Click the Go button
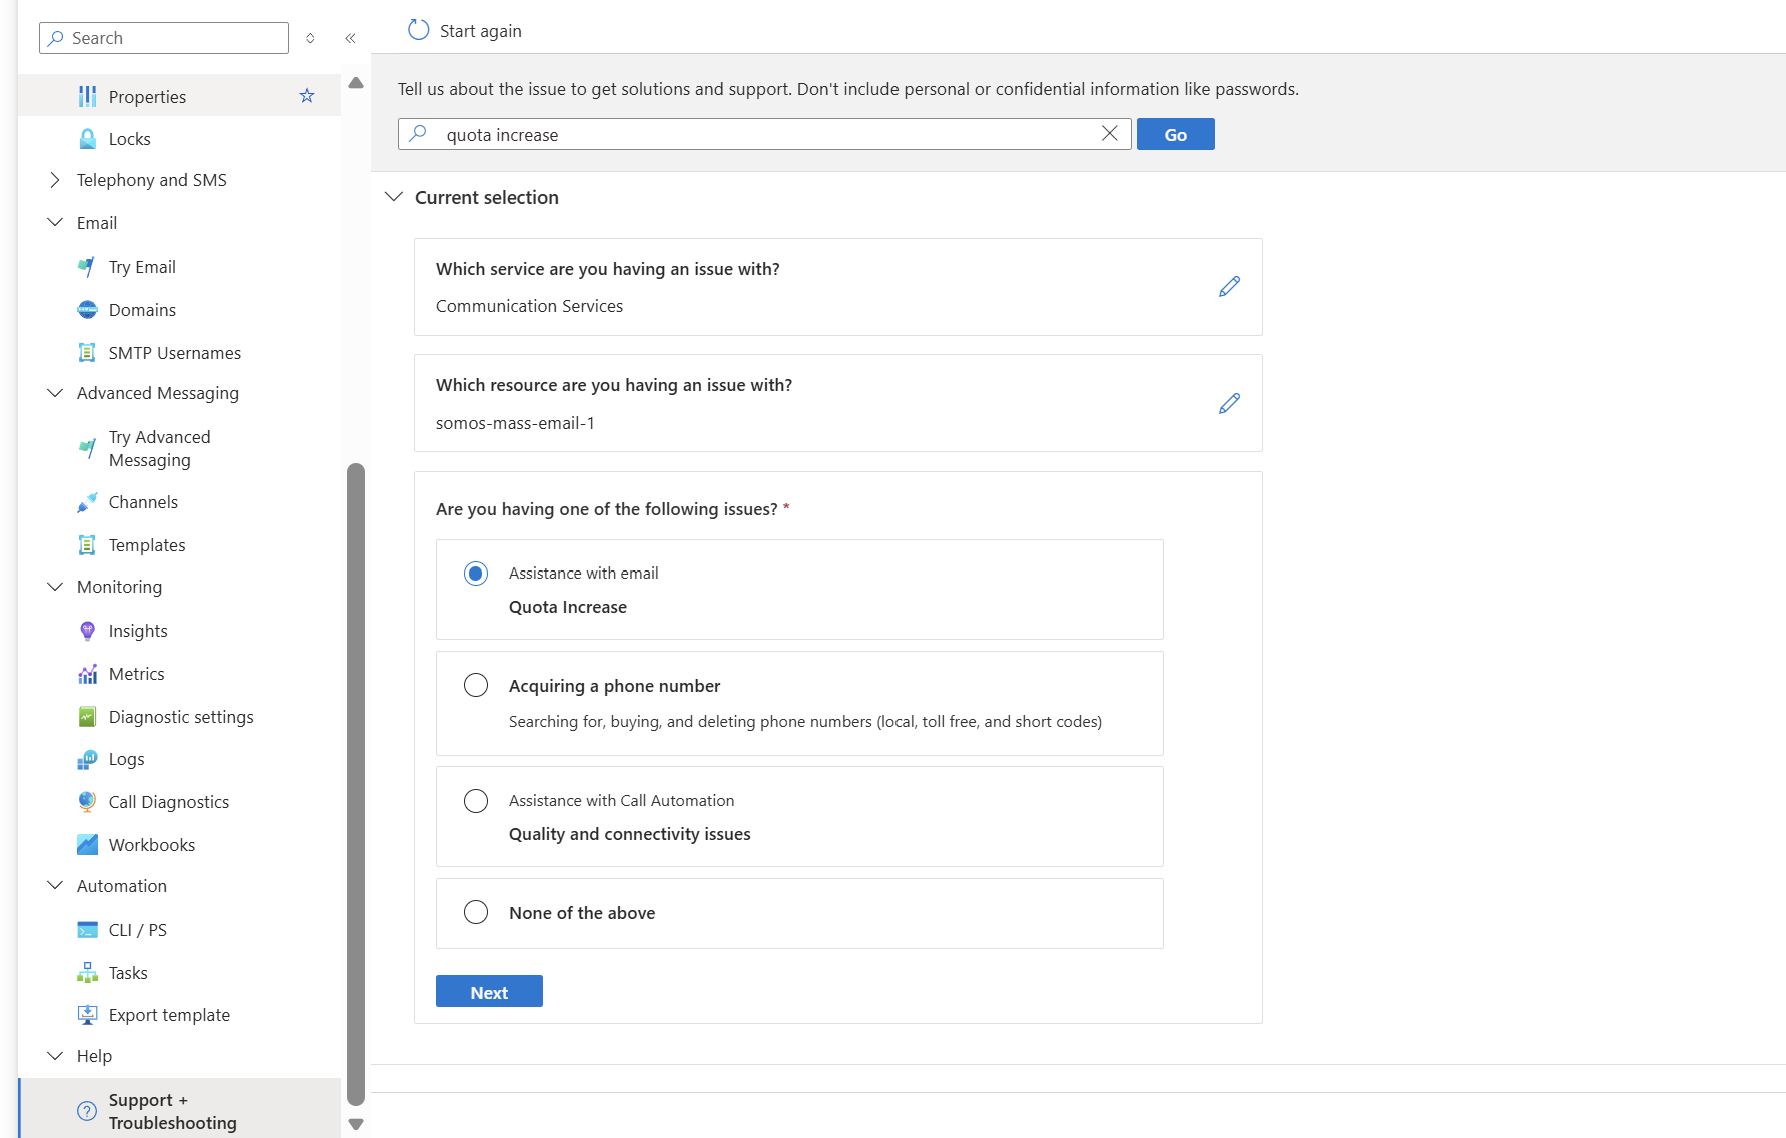1786x1138 pixels. (1175, 134)
